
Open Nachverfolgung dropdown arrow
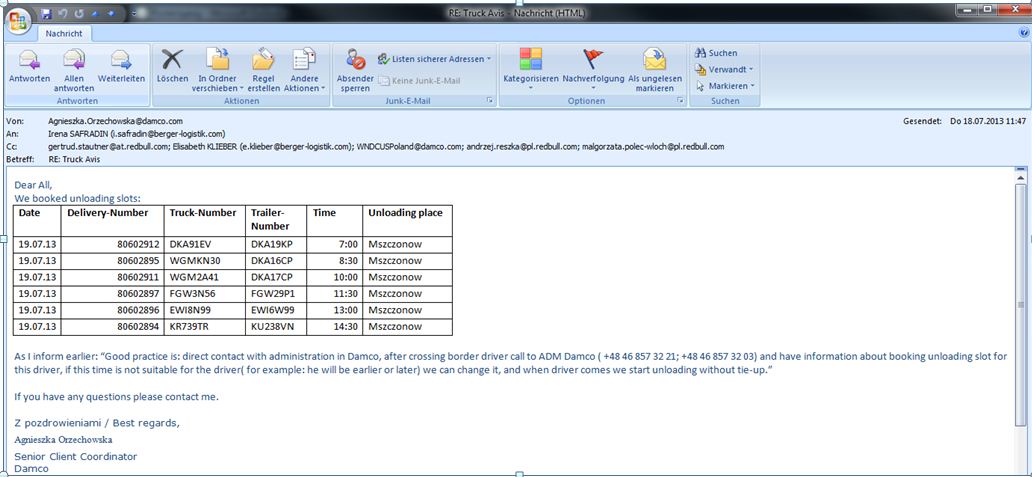593,88
